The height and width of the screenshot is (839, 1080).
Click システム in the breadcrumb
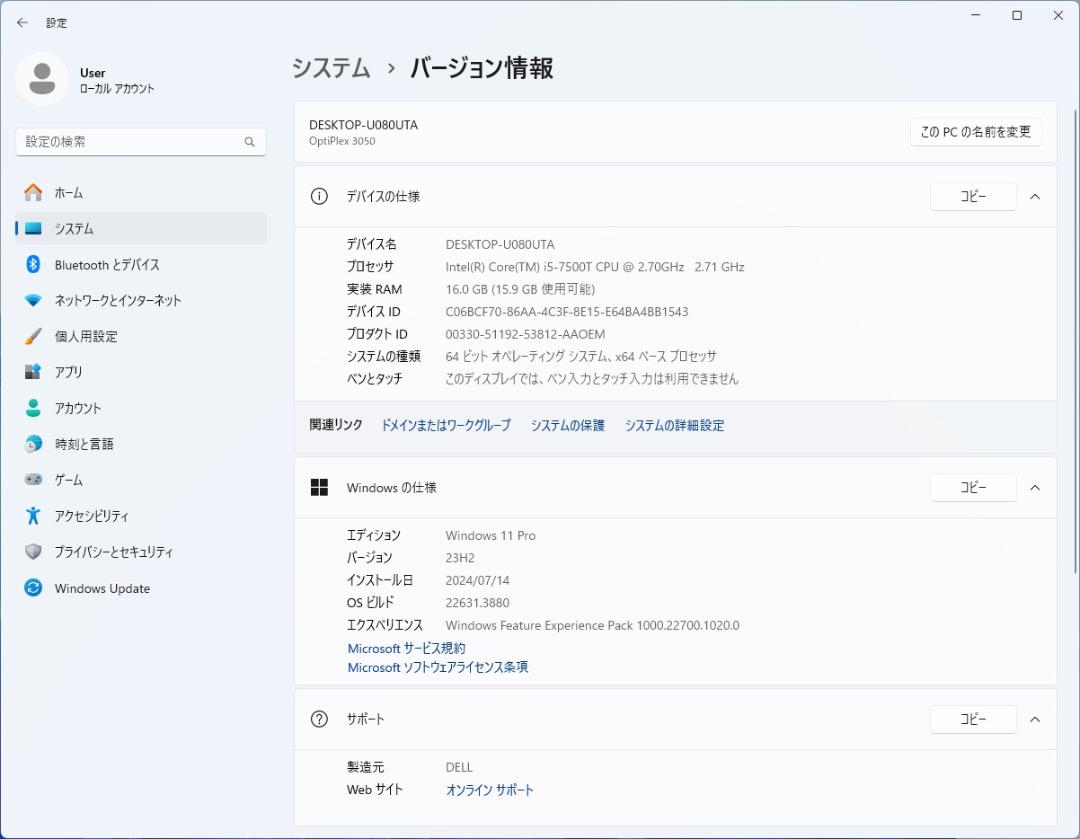(331, 68)
